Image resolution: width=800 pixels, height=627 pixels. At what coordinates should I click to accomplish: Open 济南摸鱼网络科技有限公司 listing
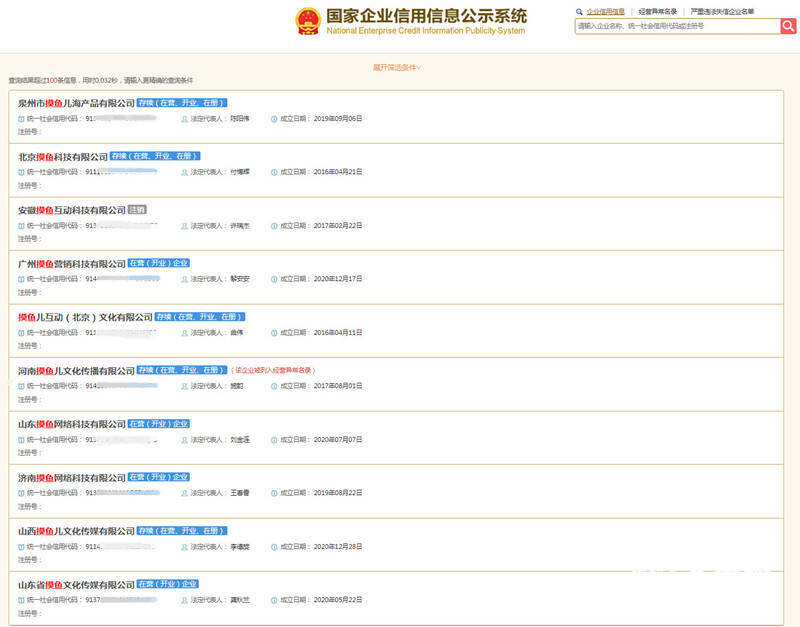point(72,478)
